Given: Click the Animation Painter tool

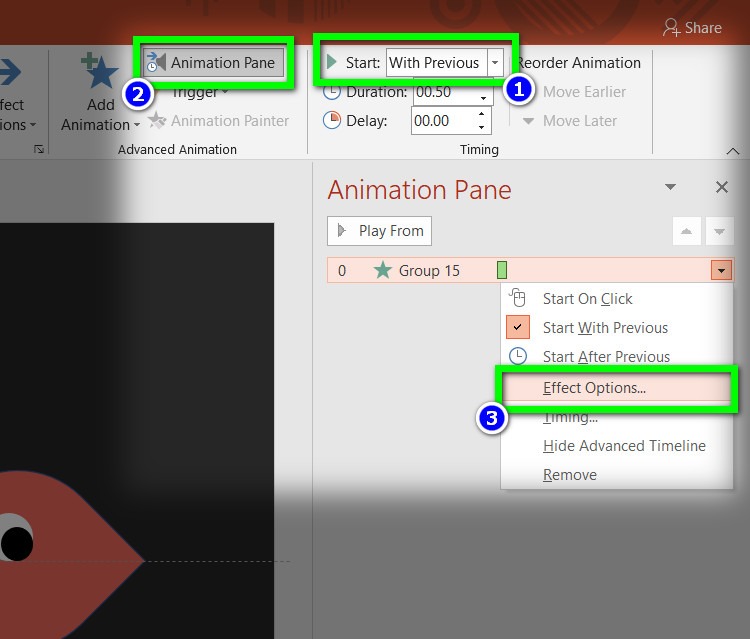Looking at the screenshot, I should [x=218, y=121].
